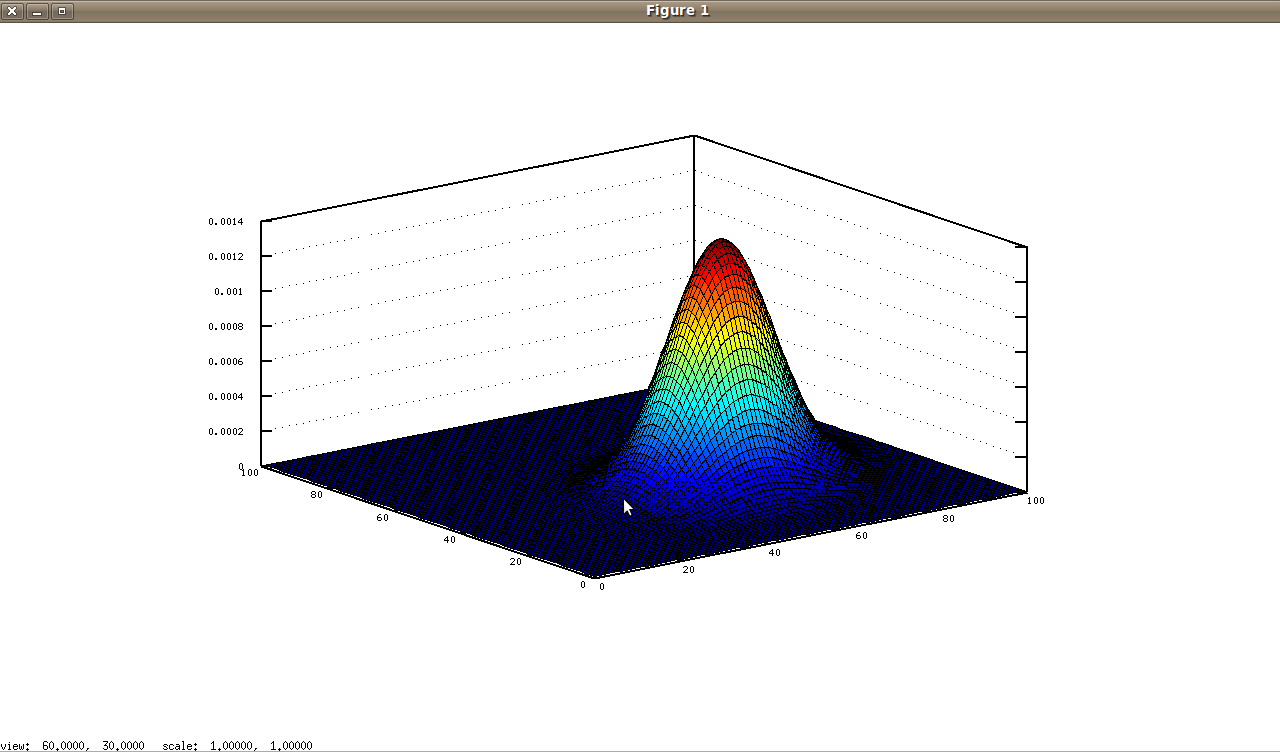Screen dimensions: 1280x752
Task: Close the Figure 1 window
Action: coord(12,11)
